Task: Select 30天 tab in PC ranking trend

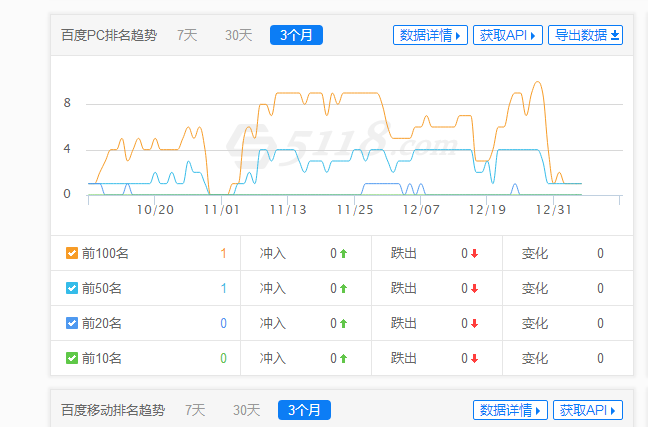Action: point(238,35)
